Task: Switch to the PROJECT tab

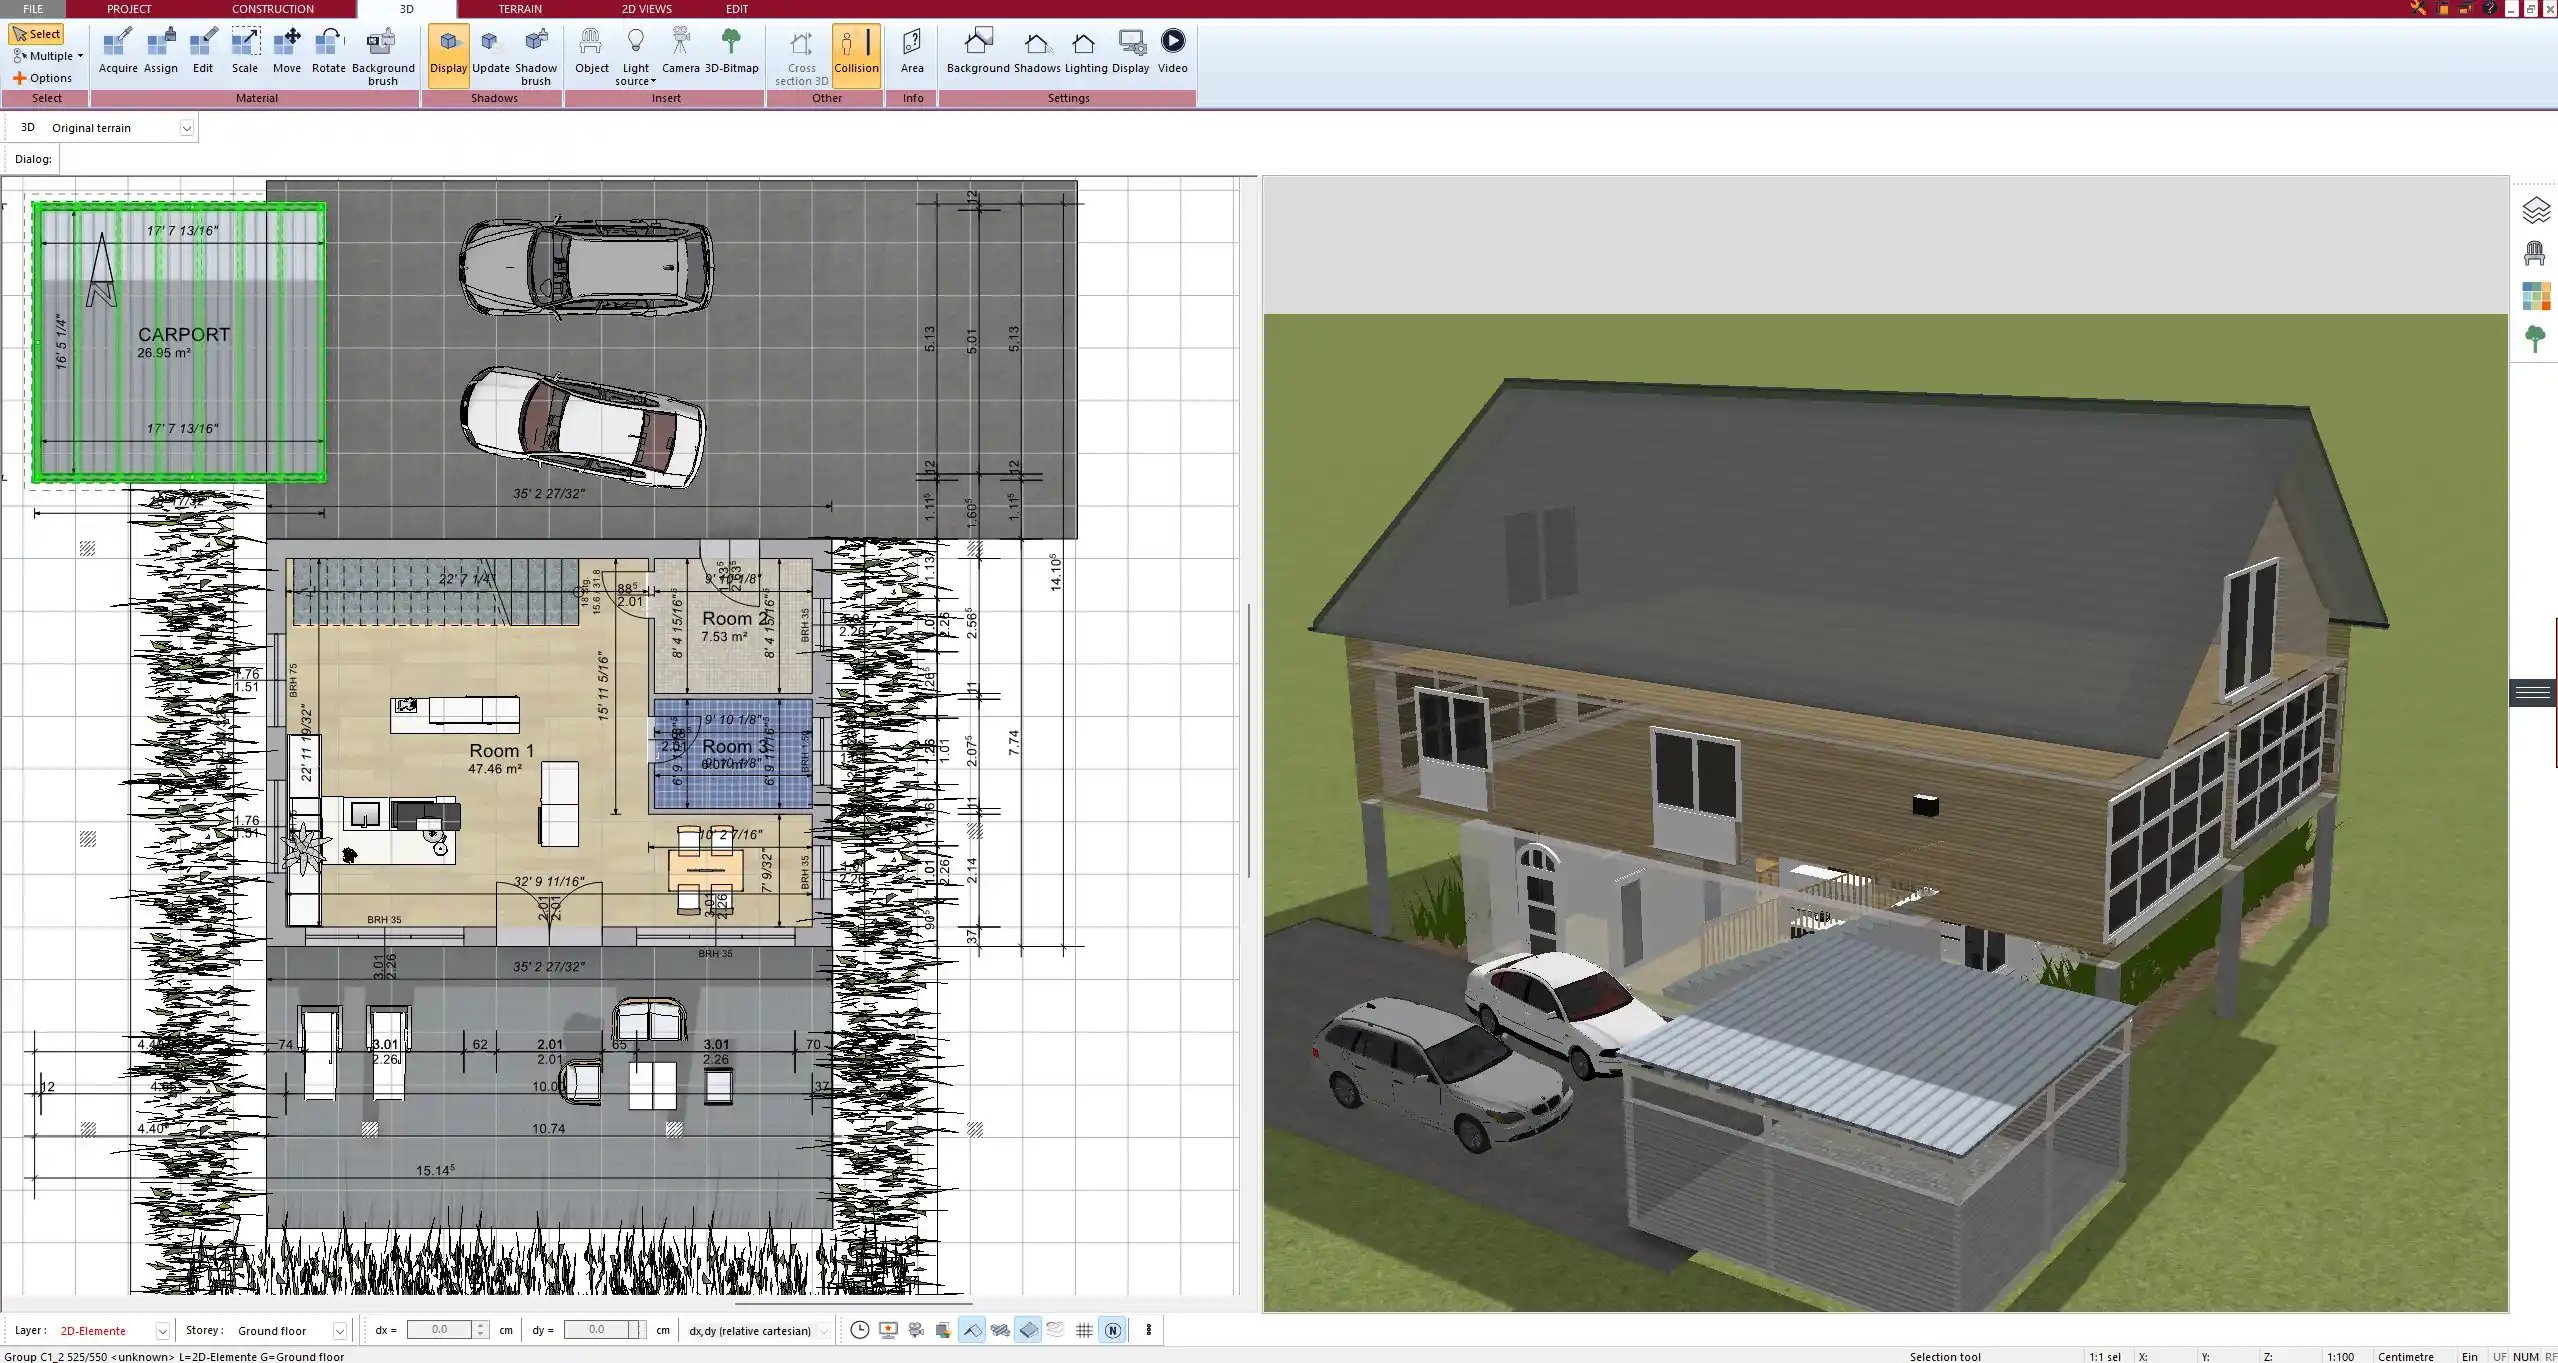Action: click(129, 9)
